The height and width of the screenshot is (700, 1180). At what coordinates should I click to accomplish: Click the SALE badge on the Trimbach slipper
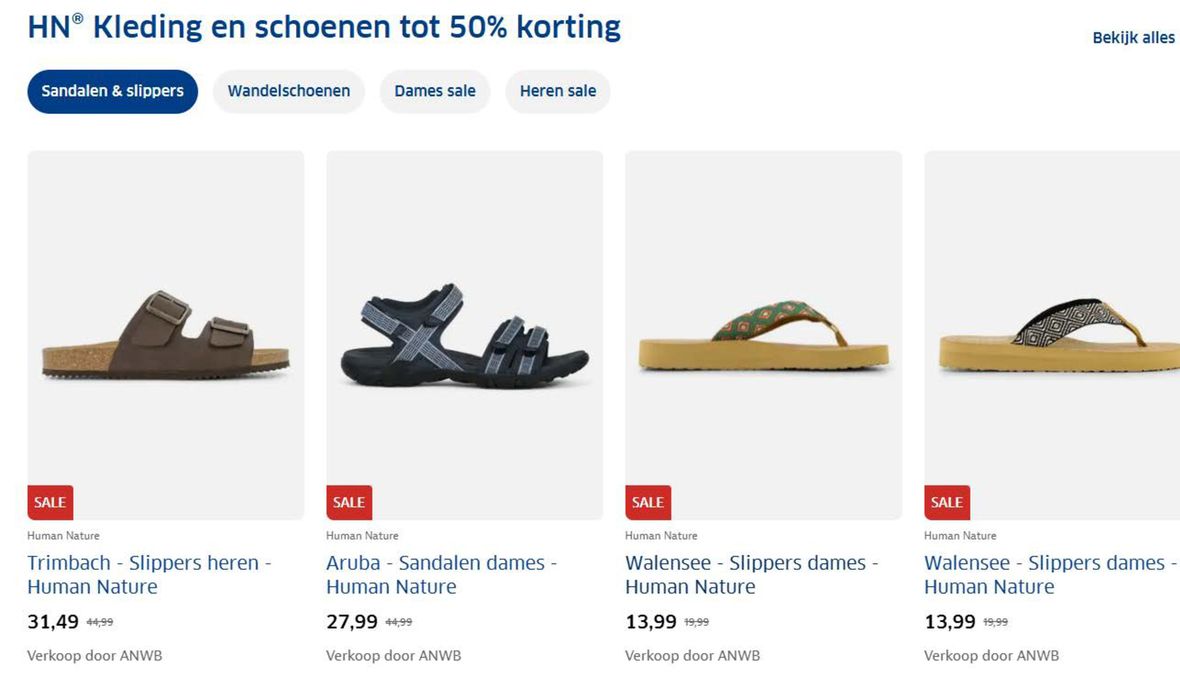click(x=50, y=503)
